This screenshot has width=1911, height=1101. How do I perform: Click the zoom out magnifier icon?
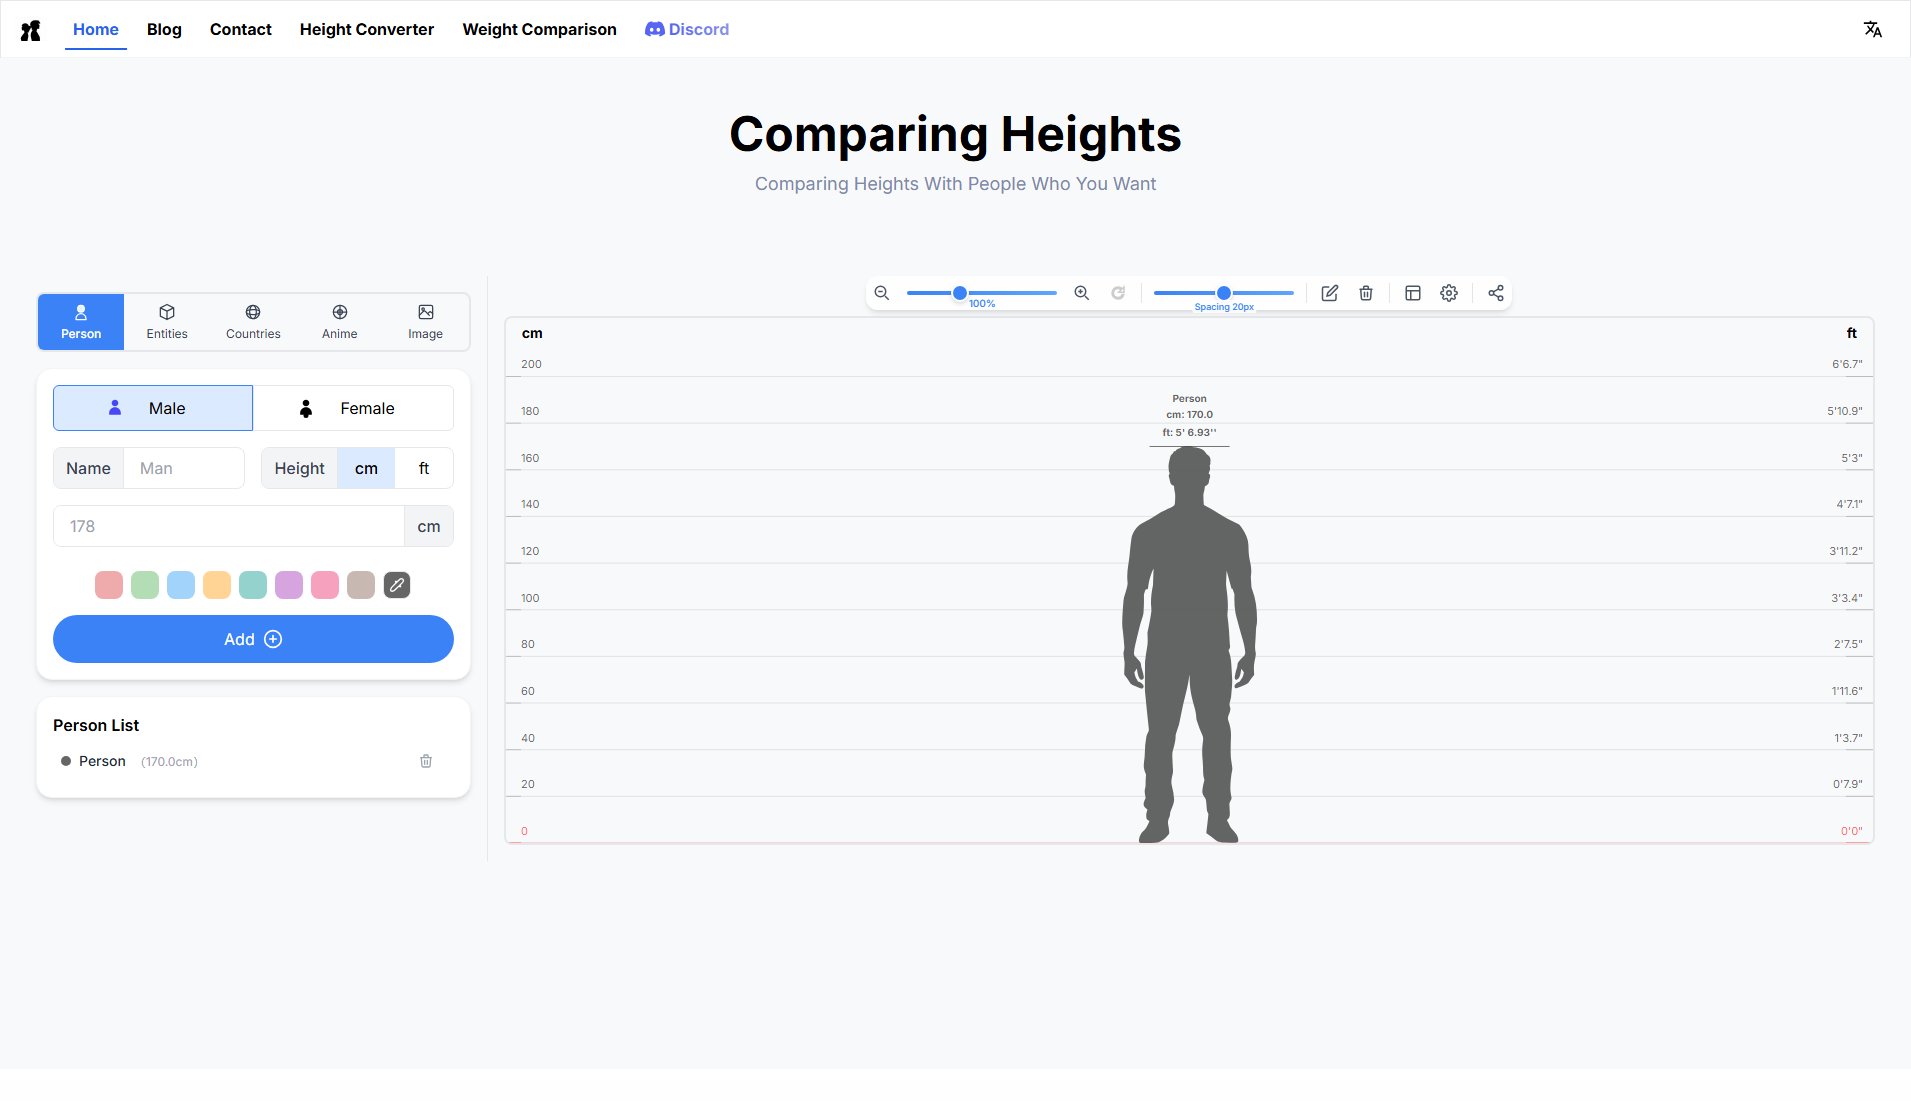tap(881, 293)
